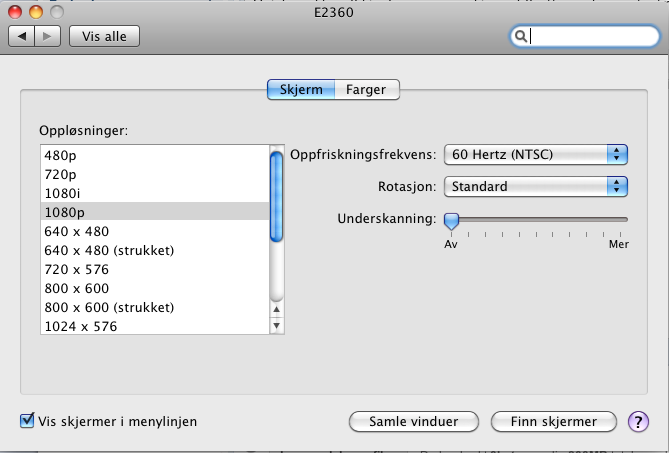Click the resolution list scroll down arrow
669x453 pixels.
coord(276,325)
